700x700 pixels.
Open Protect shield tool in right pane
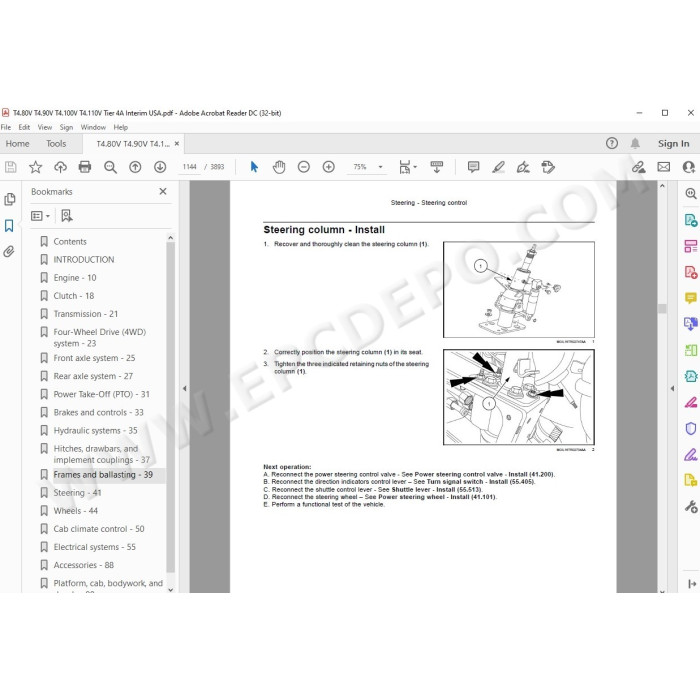coord(691,429)
